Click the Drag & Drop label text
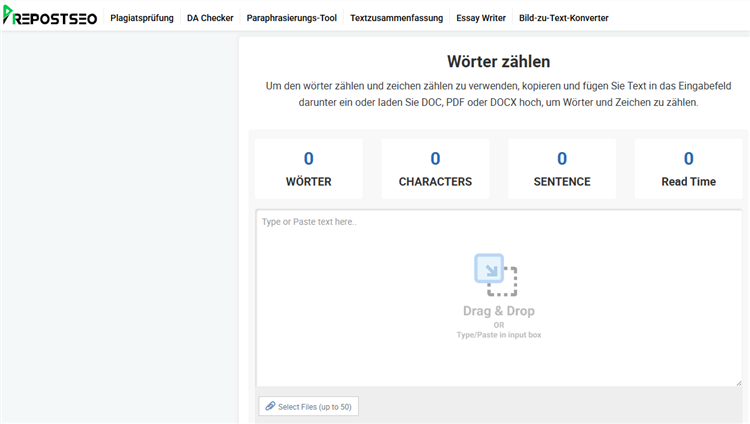The height and width of the screenshot is (424, 750). pos(499,311)
